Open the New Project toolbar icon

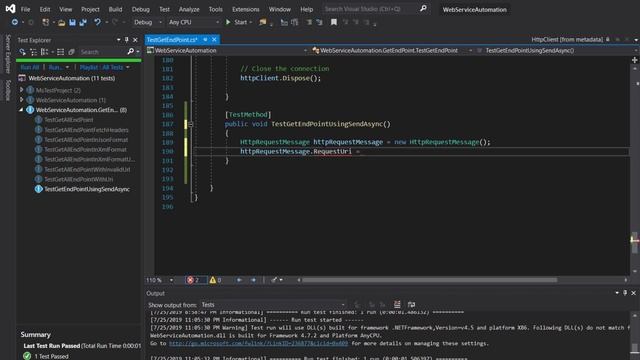coord(46,22)
